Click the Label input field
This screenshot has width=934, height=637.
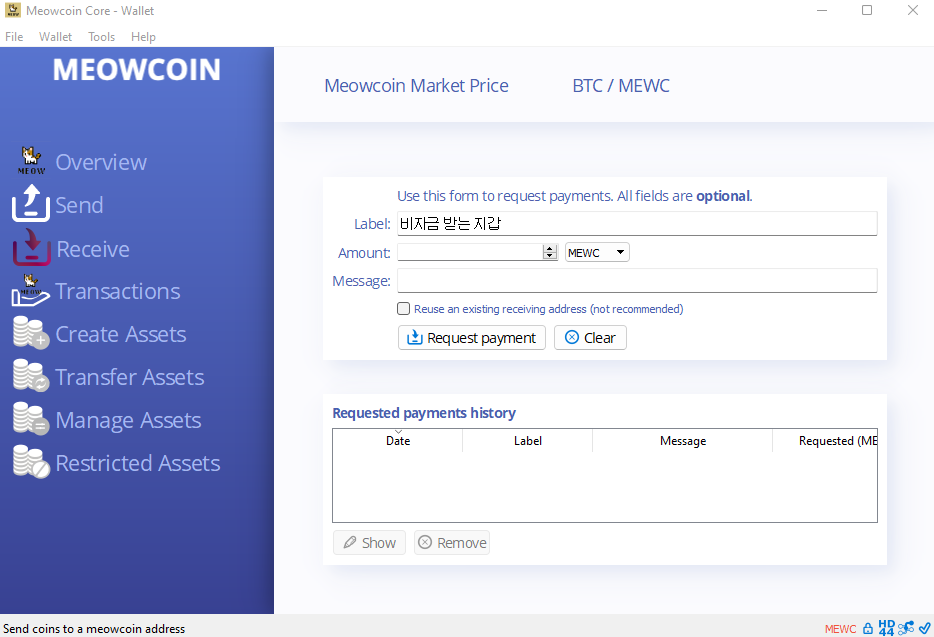[637, 223]
